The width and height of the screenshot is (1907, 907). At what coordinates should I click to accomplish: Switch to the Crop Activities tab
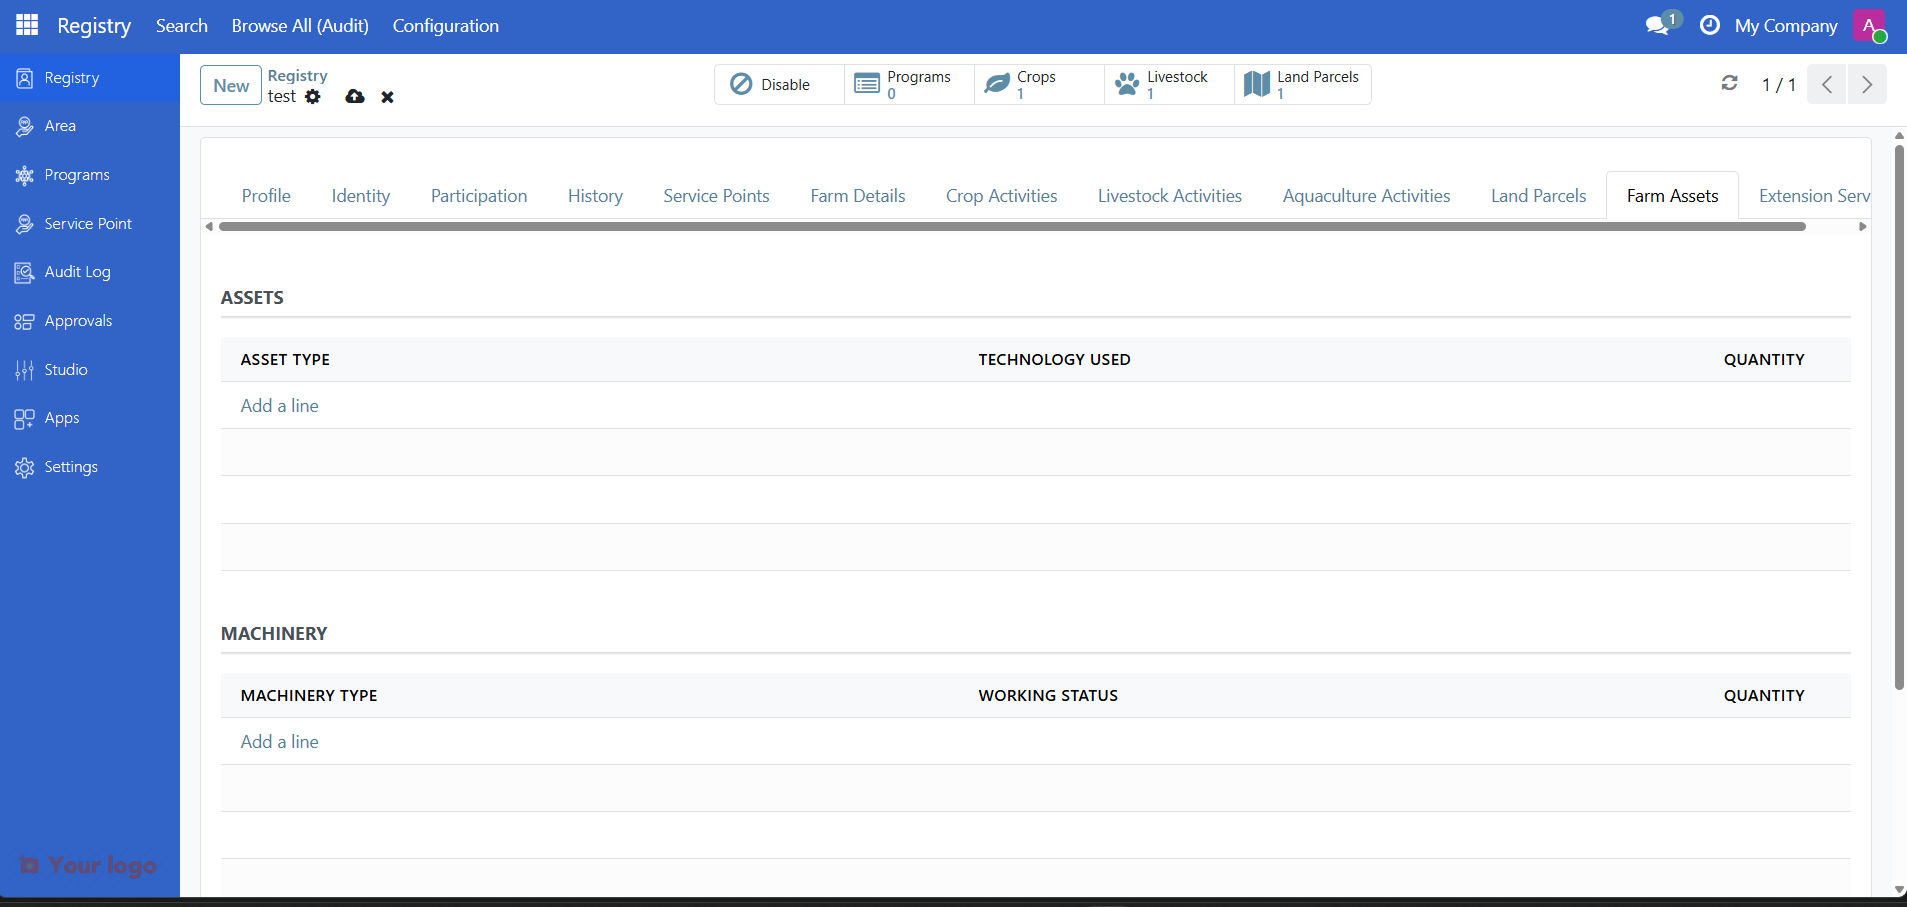click(x=1001, y=196)
